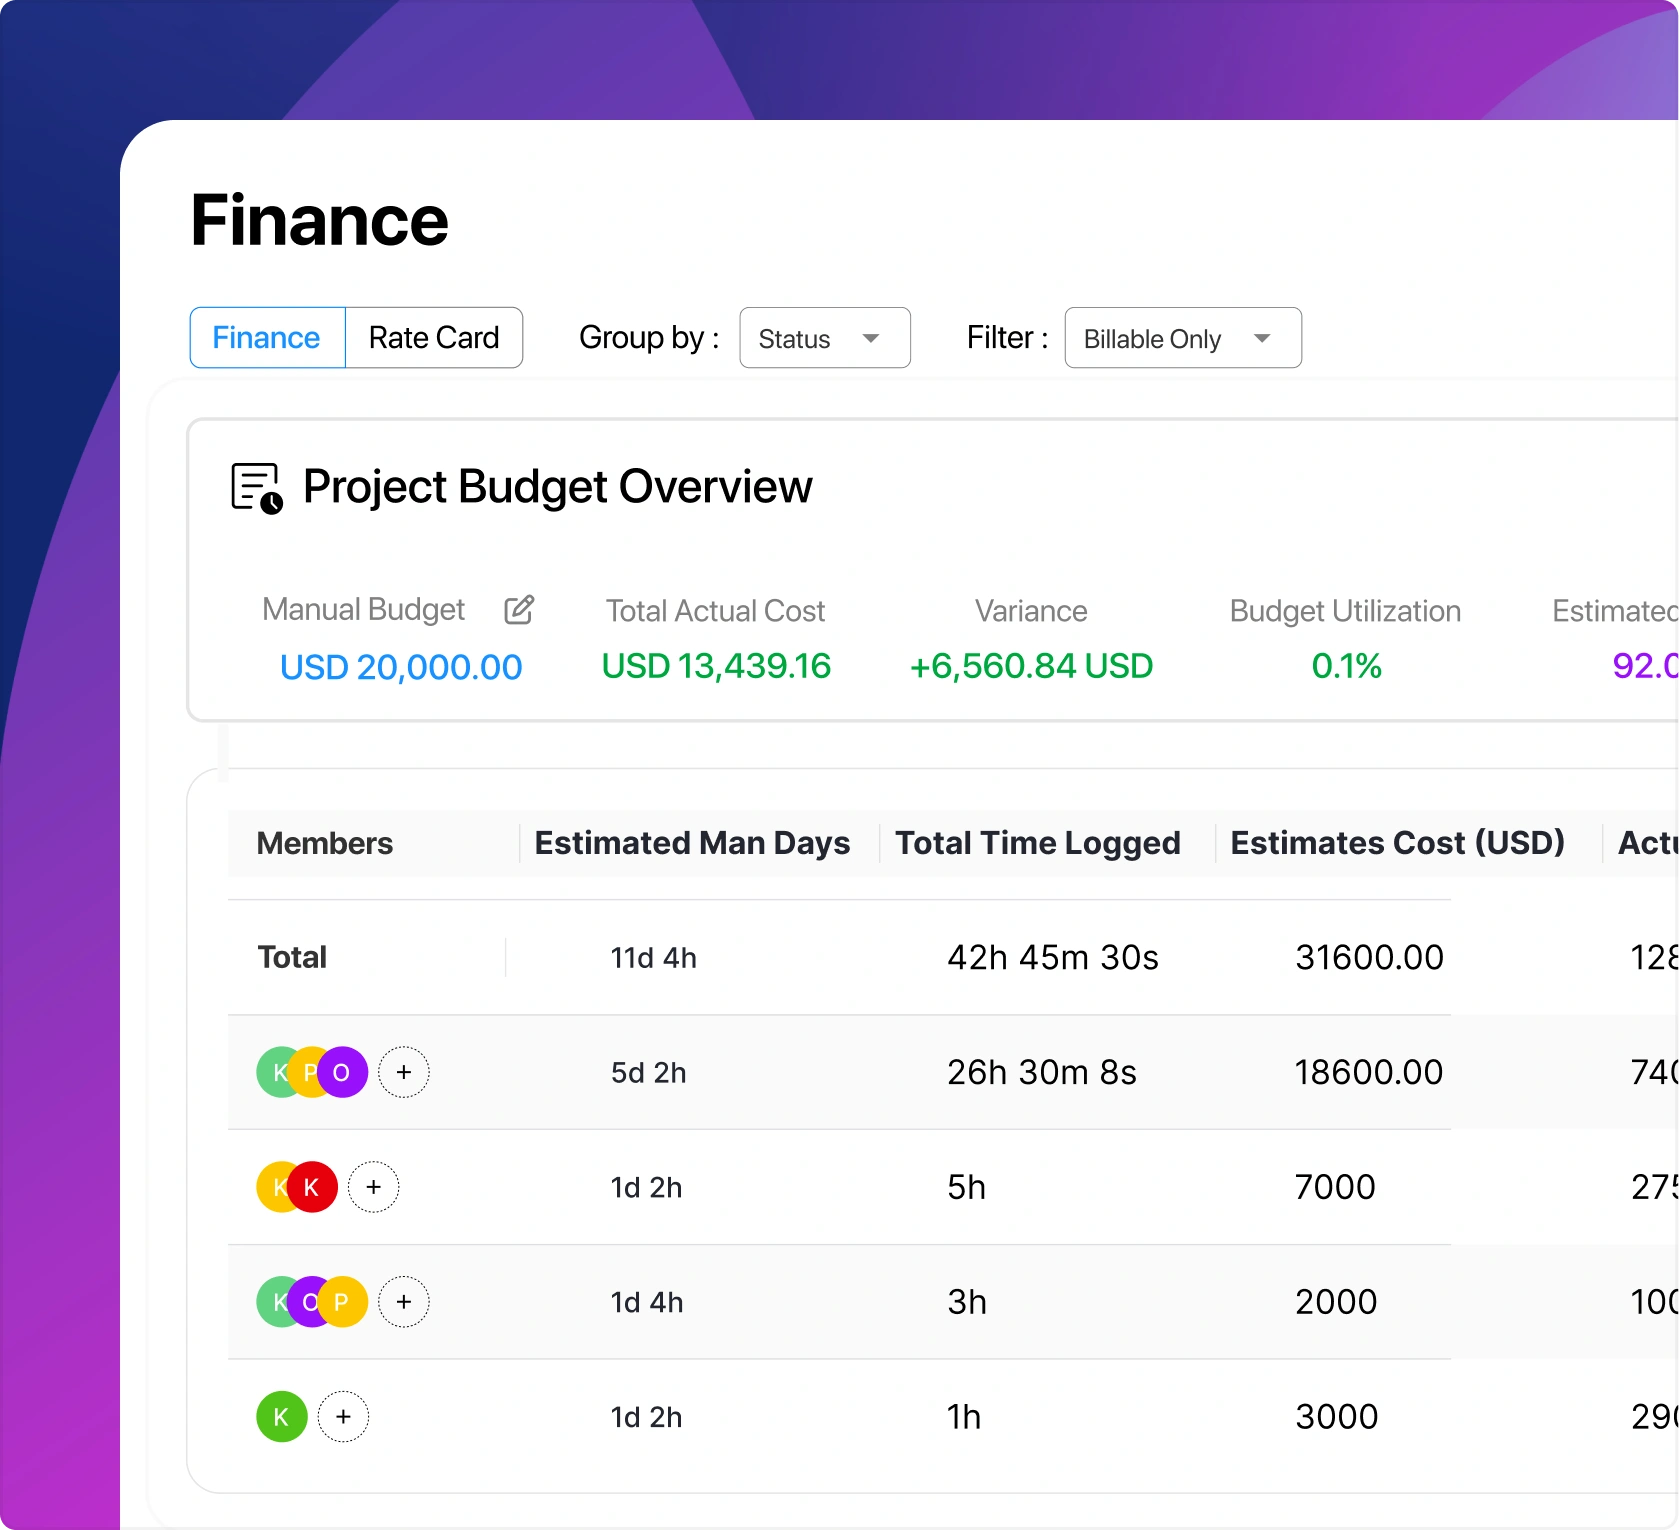Image resolution: width=1679 pixels, height=1530 pixels.
Task: Click the purple O avatar in first member row
Action: [342, 1071]
